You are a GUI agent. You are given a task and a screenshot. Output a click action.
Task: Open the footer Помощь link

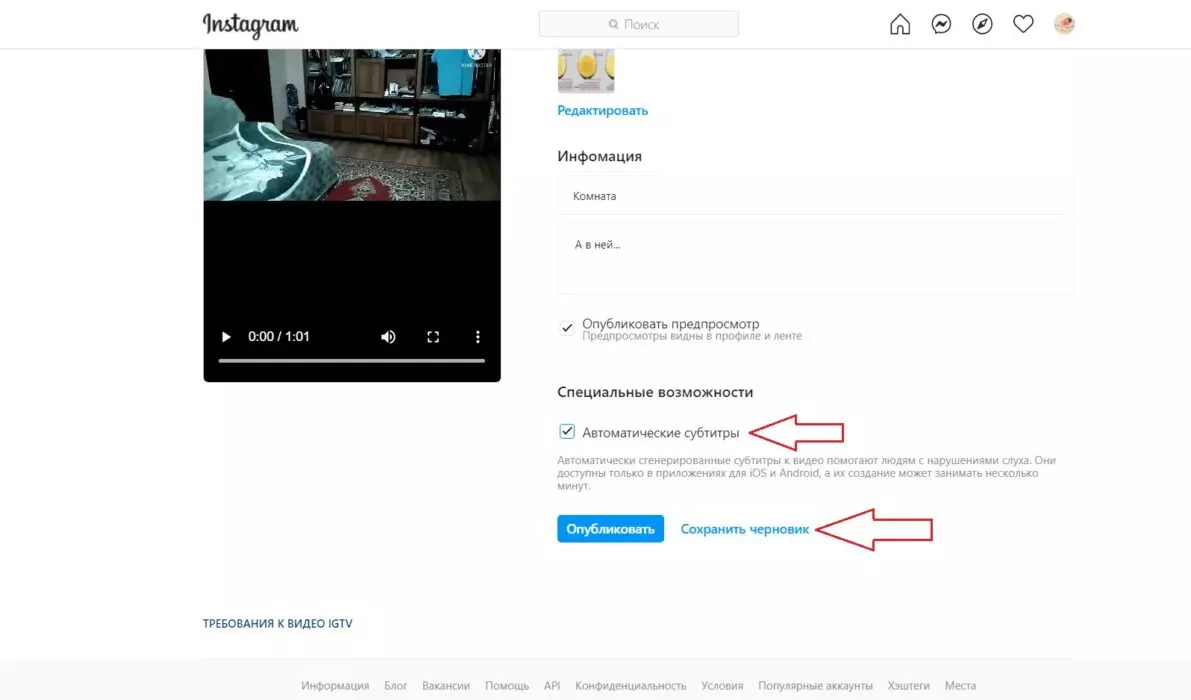pyautogui.click(x=507, y=686)
